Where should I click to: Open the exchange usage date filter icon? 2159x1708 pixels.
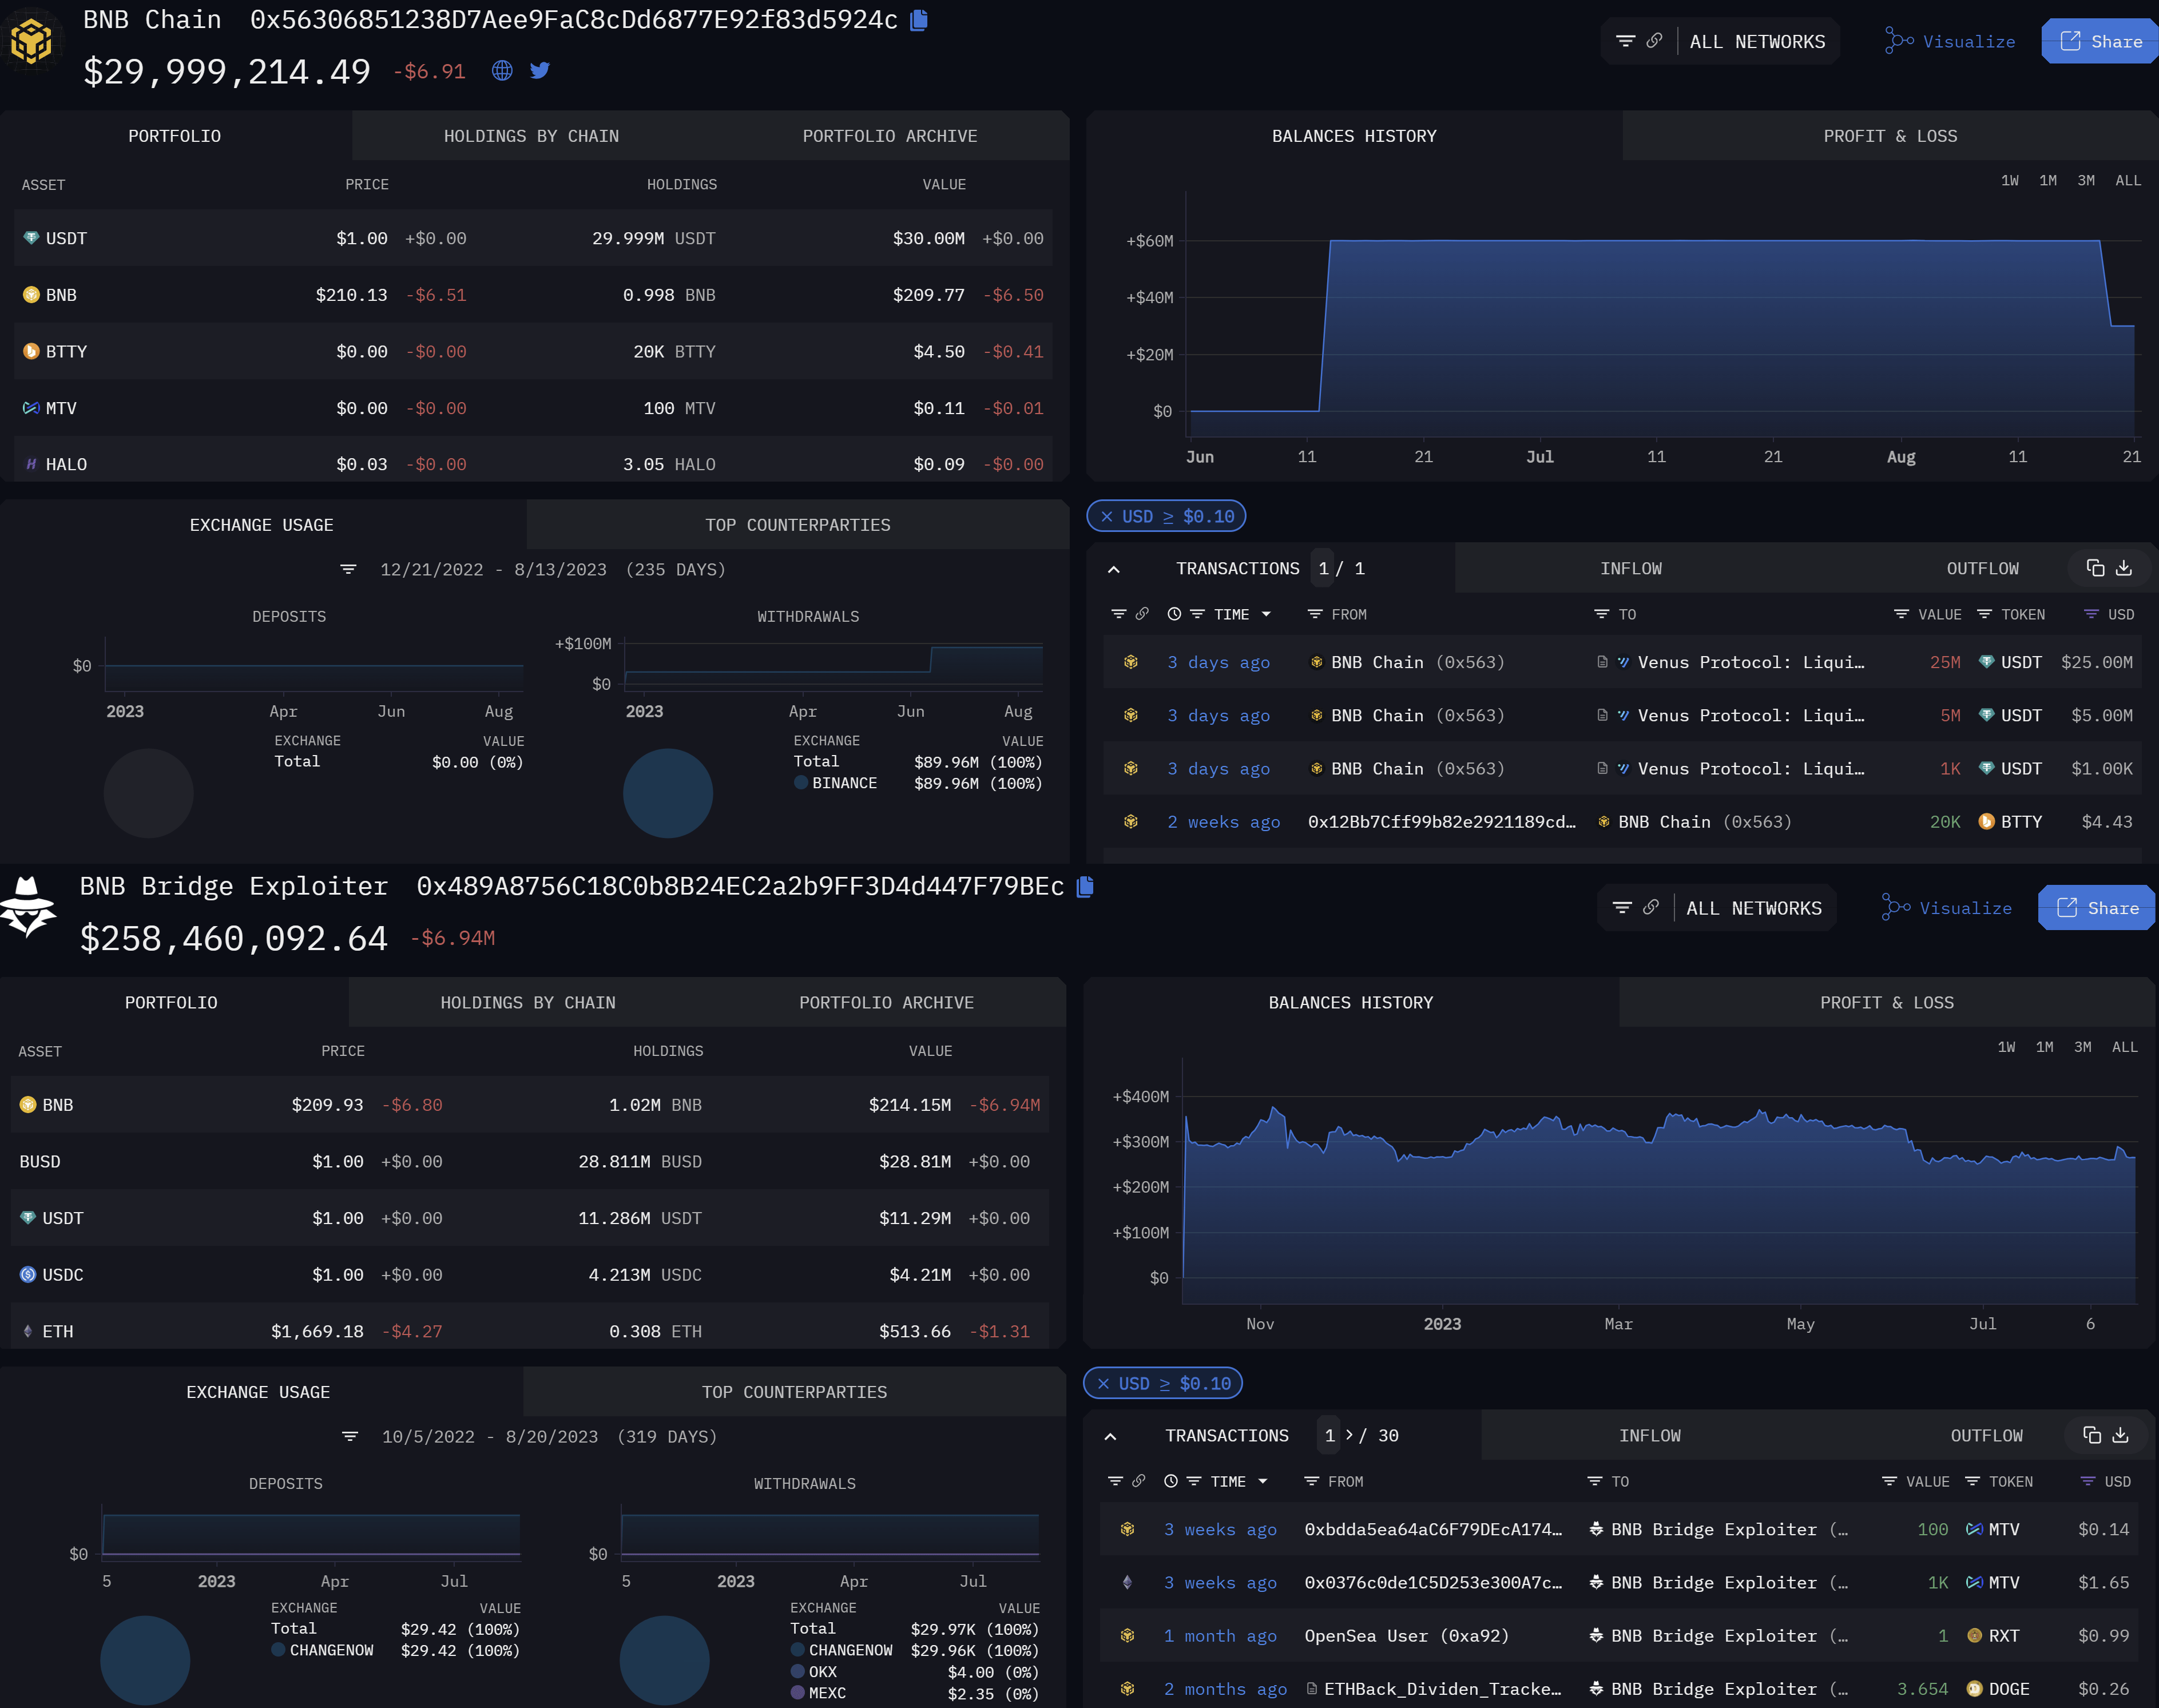pos(348,569)
